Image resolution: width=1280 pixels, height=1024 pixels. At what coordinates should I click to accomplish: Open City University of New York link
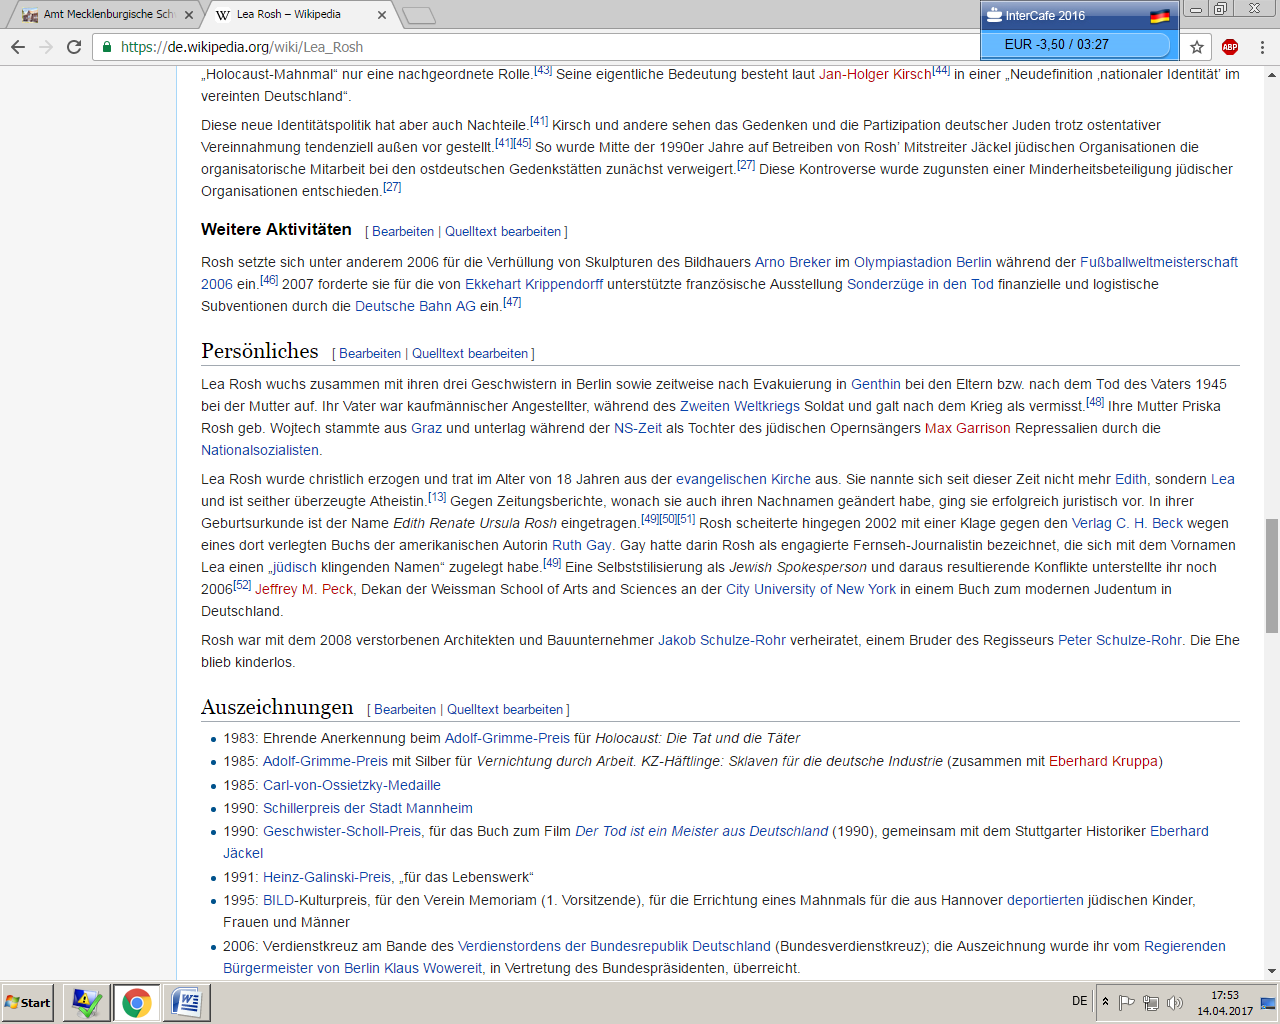[x=811, y=590]
